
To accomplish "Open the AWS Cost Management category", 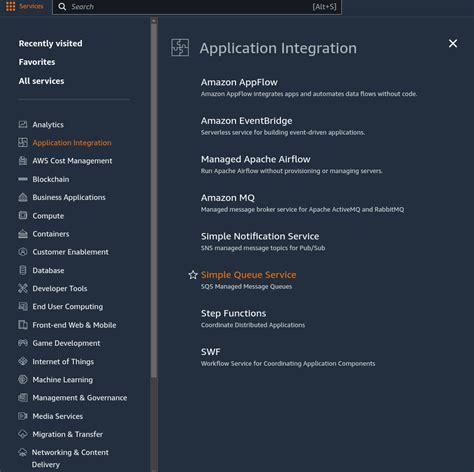I will click(72, 161).
